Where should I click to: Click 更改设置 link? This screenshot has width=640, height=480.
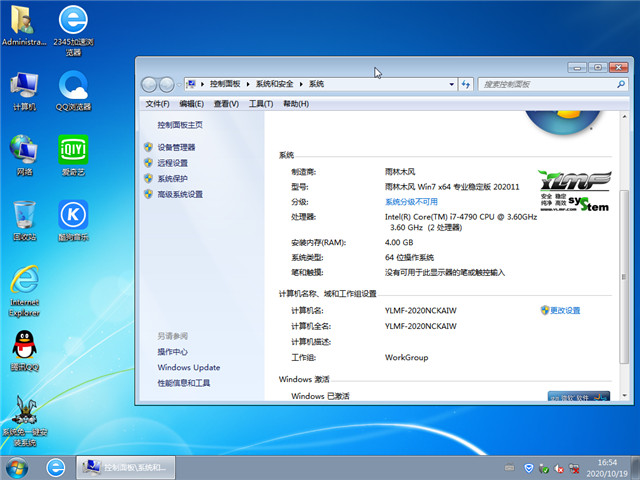pyautogui.click(x=565, y=310)
